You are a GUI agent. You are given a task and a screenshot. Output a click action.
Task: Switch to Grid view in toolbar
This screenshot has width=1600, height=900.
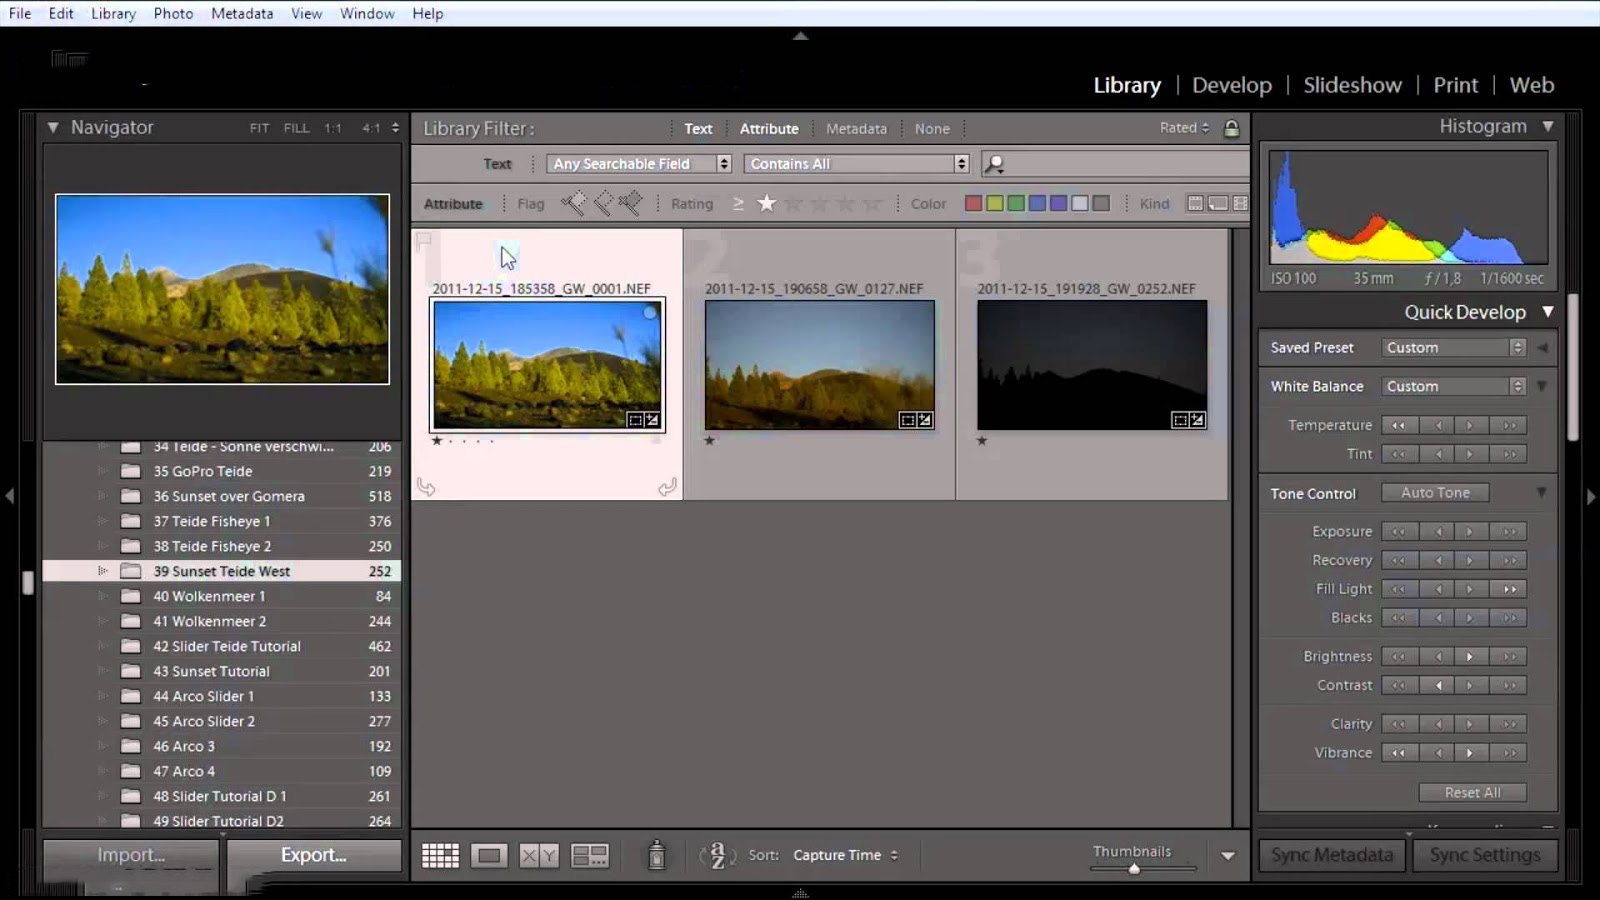pos(440,855)
